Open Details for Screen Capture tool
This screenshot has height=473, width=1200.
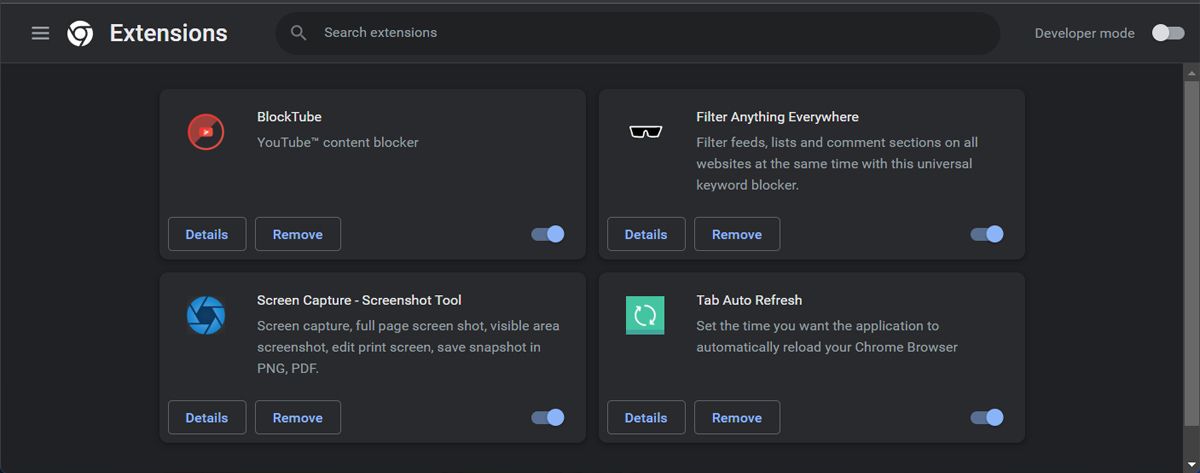[207, 417]
